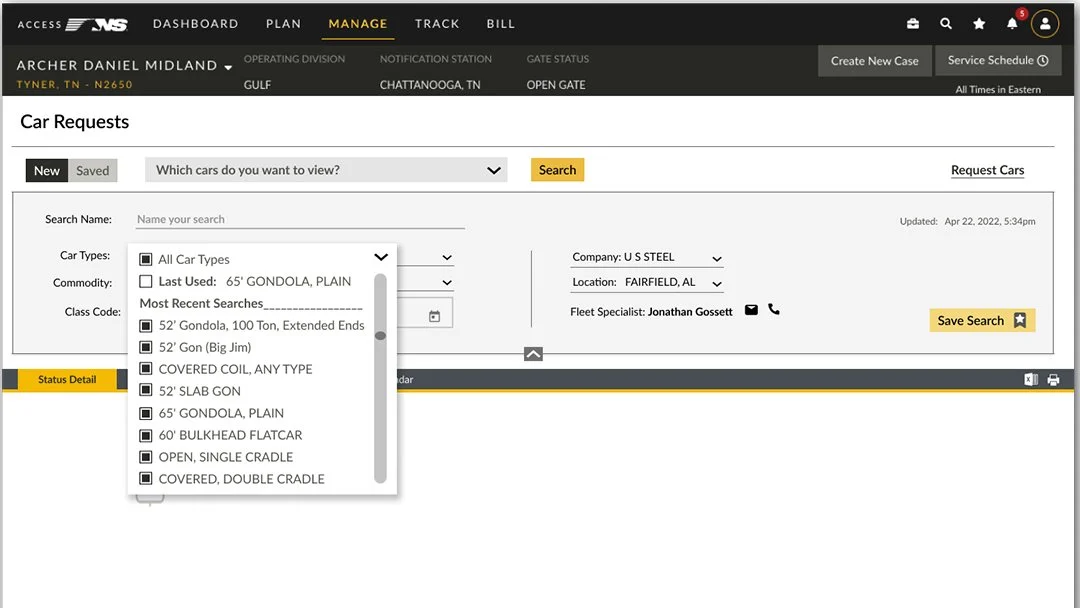
Task: Click the search magnifier in the top bar
Action: [x=946, y=22]
